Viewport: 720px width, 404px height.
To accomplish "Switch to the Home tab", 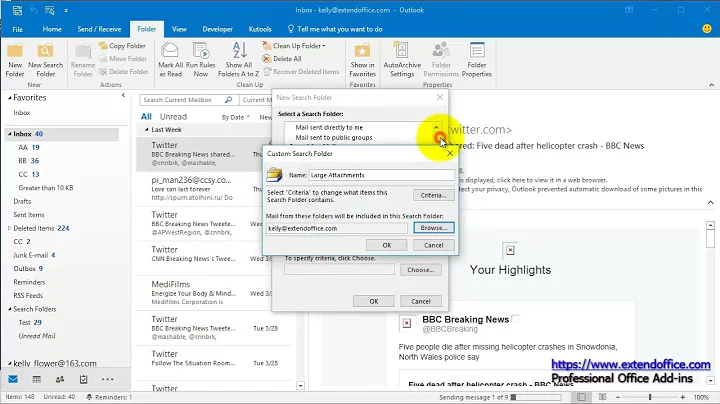I will [52, 29].
